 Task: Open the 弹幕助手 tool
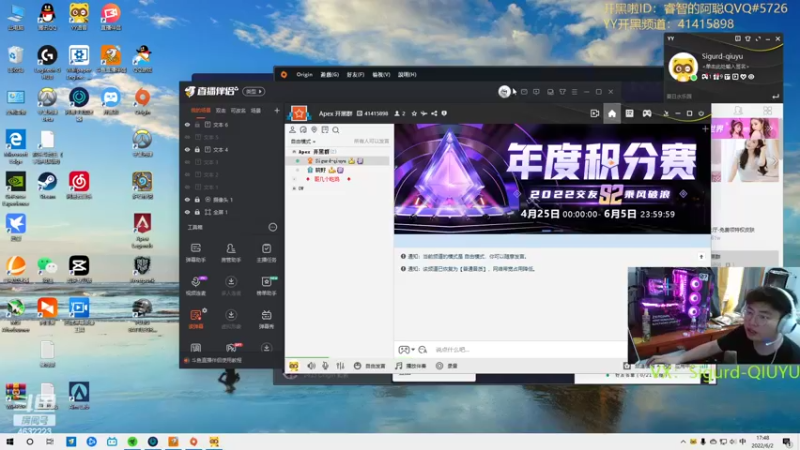[x=196, y=253]
